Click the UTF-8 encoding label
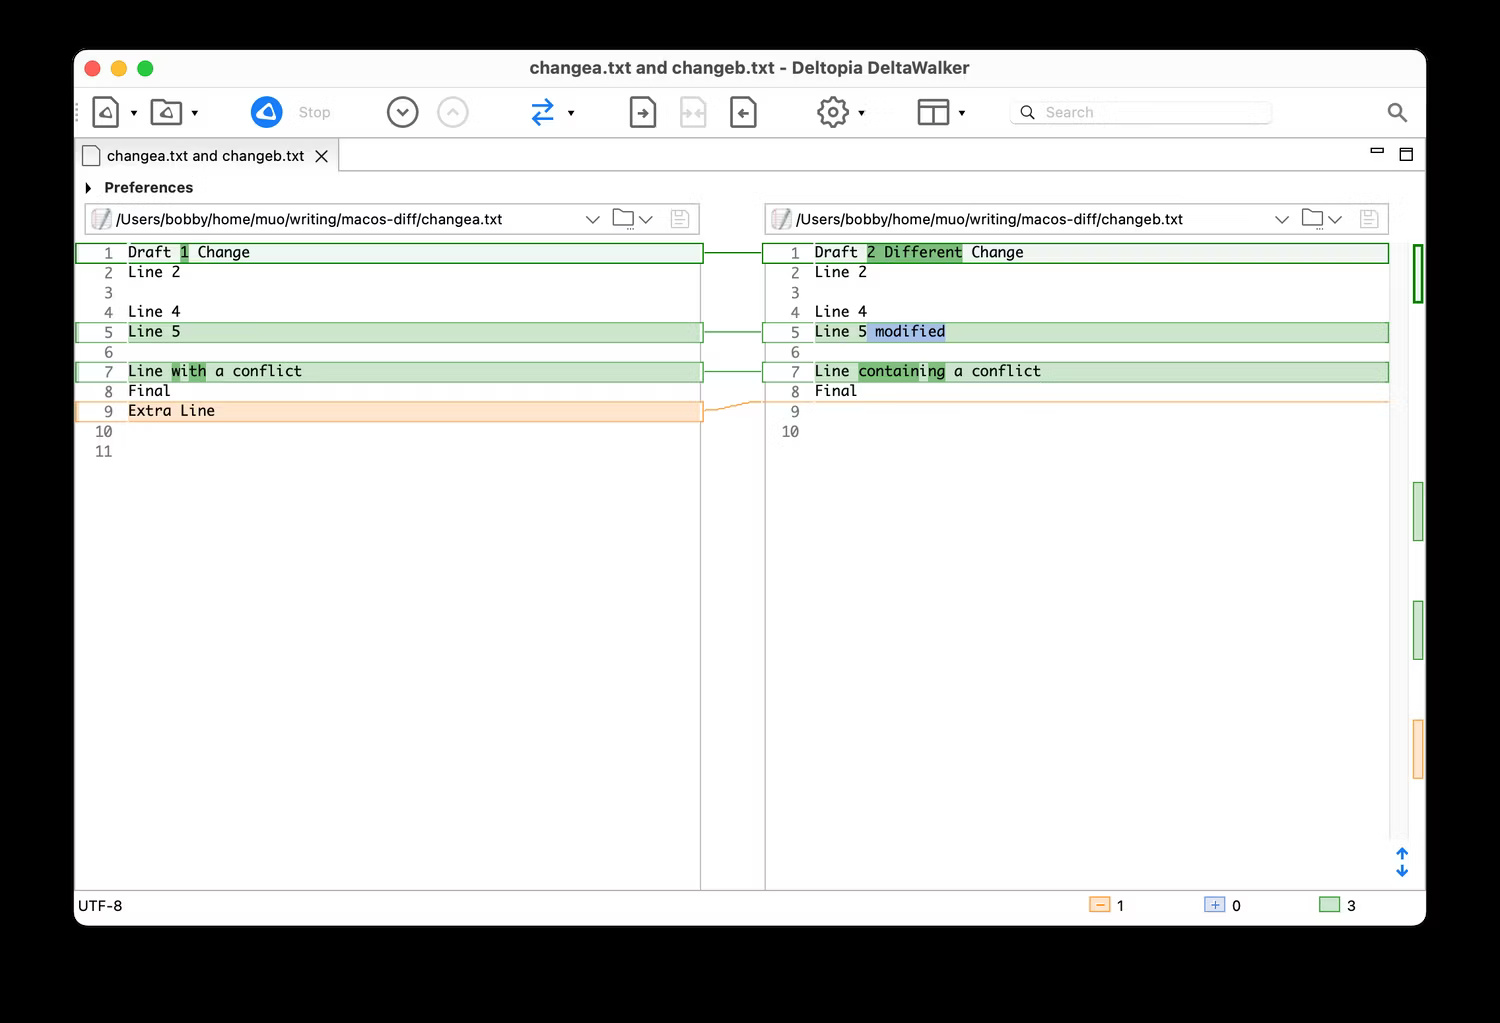 pyautogui.click(x=100, y=906)
